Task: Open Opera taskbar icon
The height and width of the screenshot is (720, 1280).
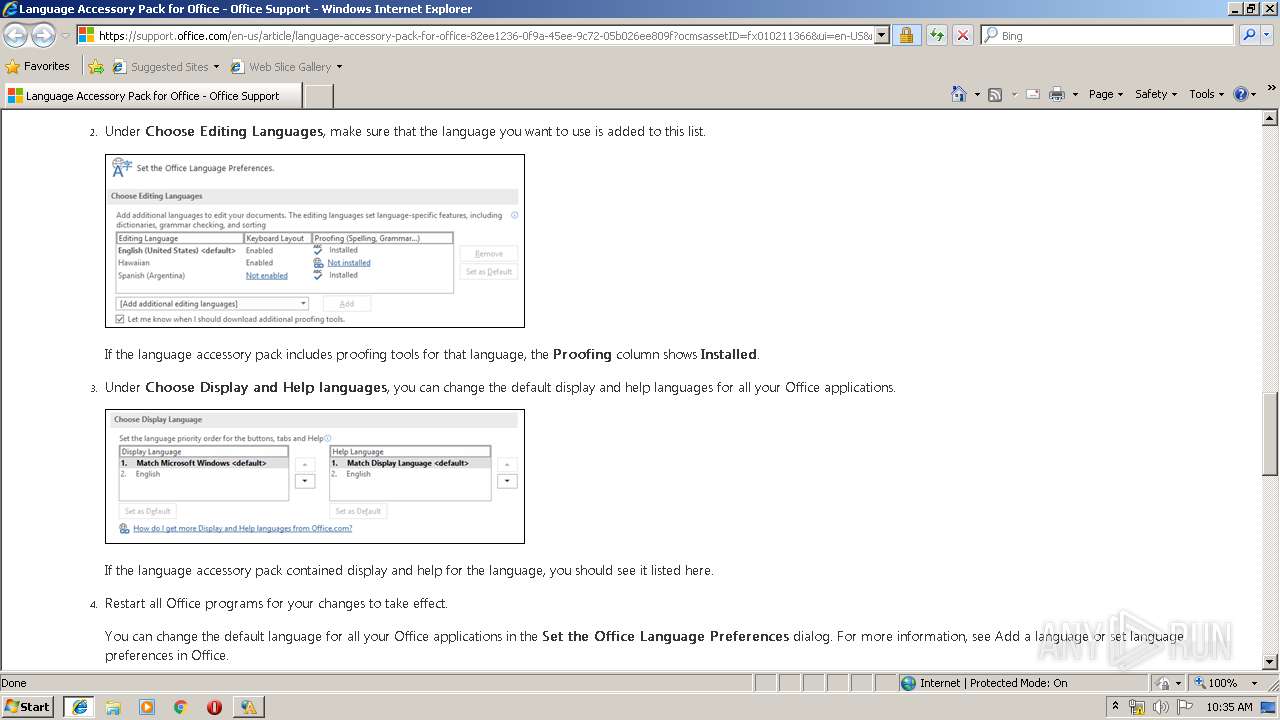Action: [214, 706]
